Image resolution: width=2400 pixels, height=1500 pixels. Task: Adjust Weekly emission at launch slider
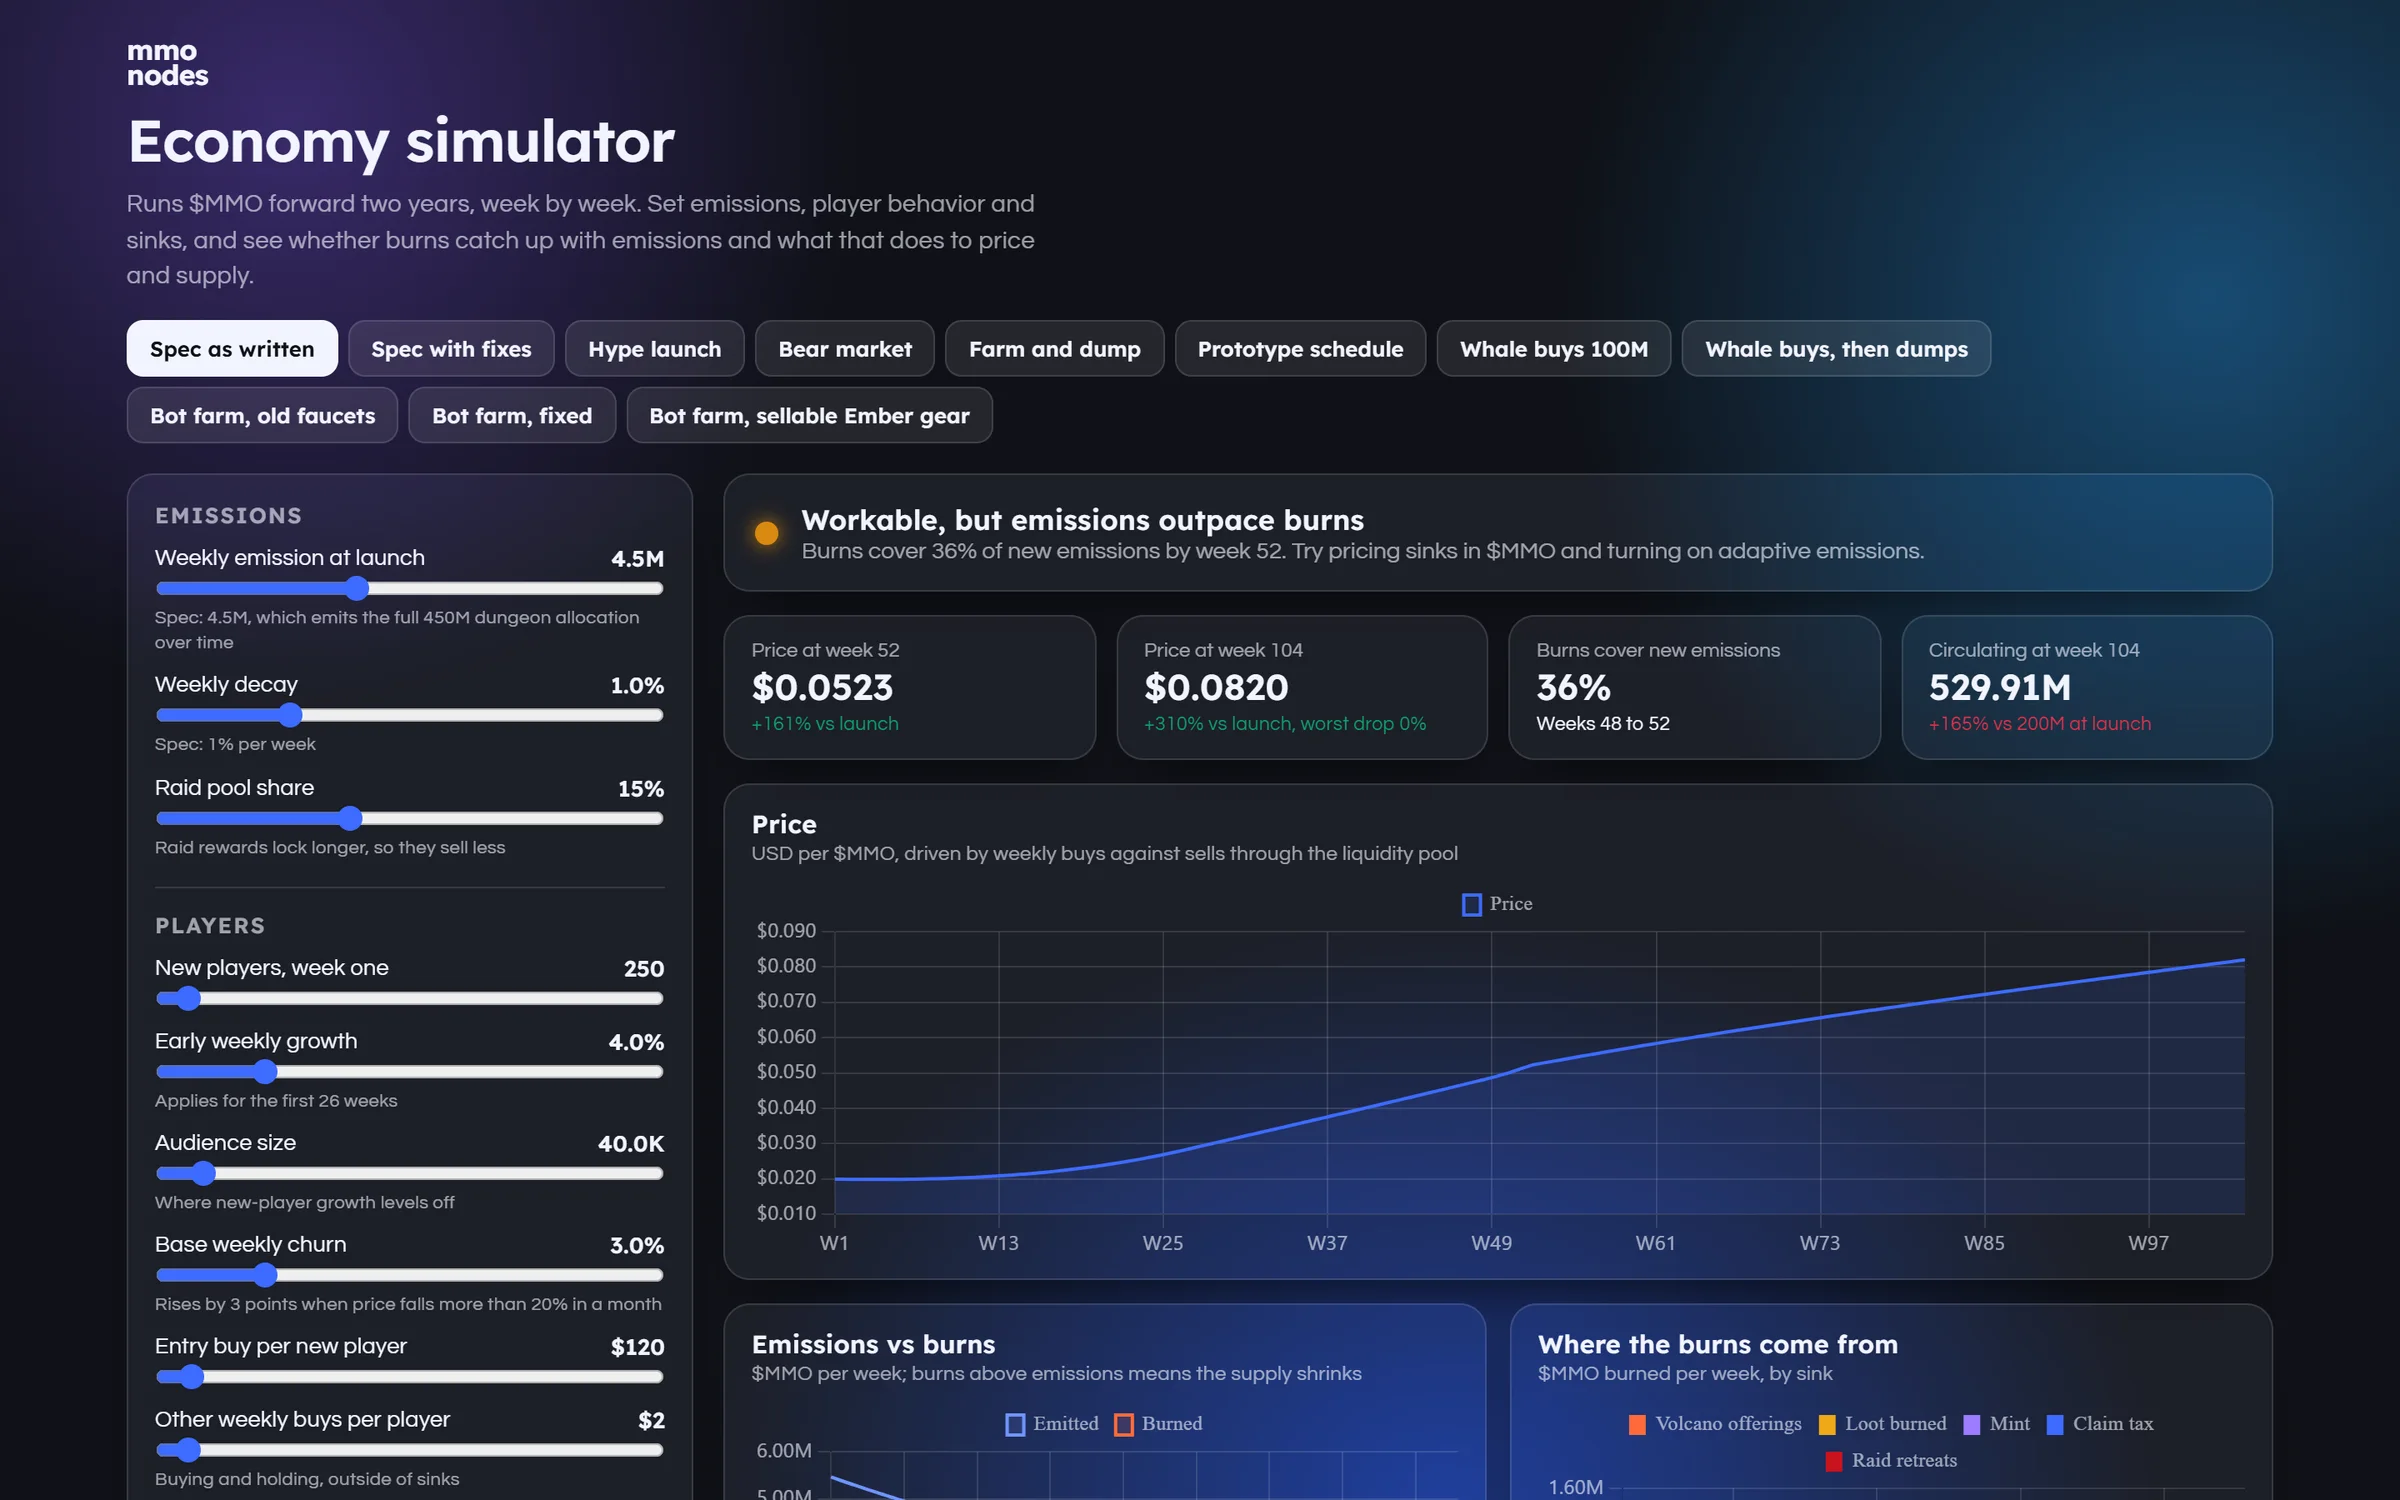click(409, 588)
